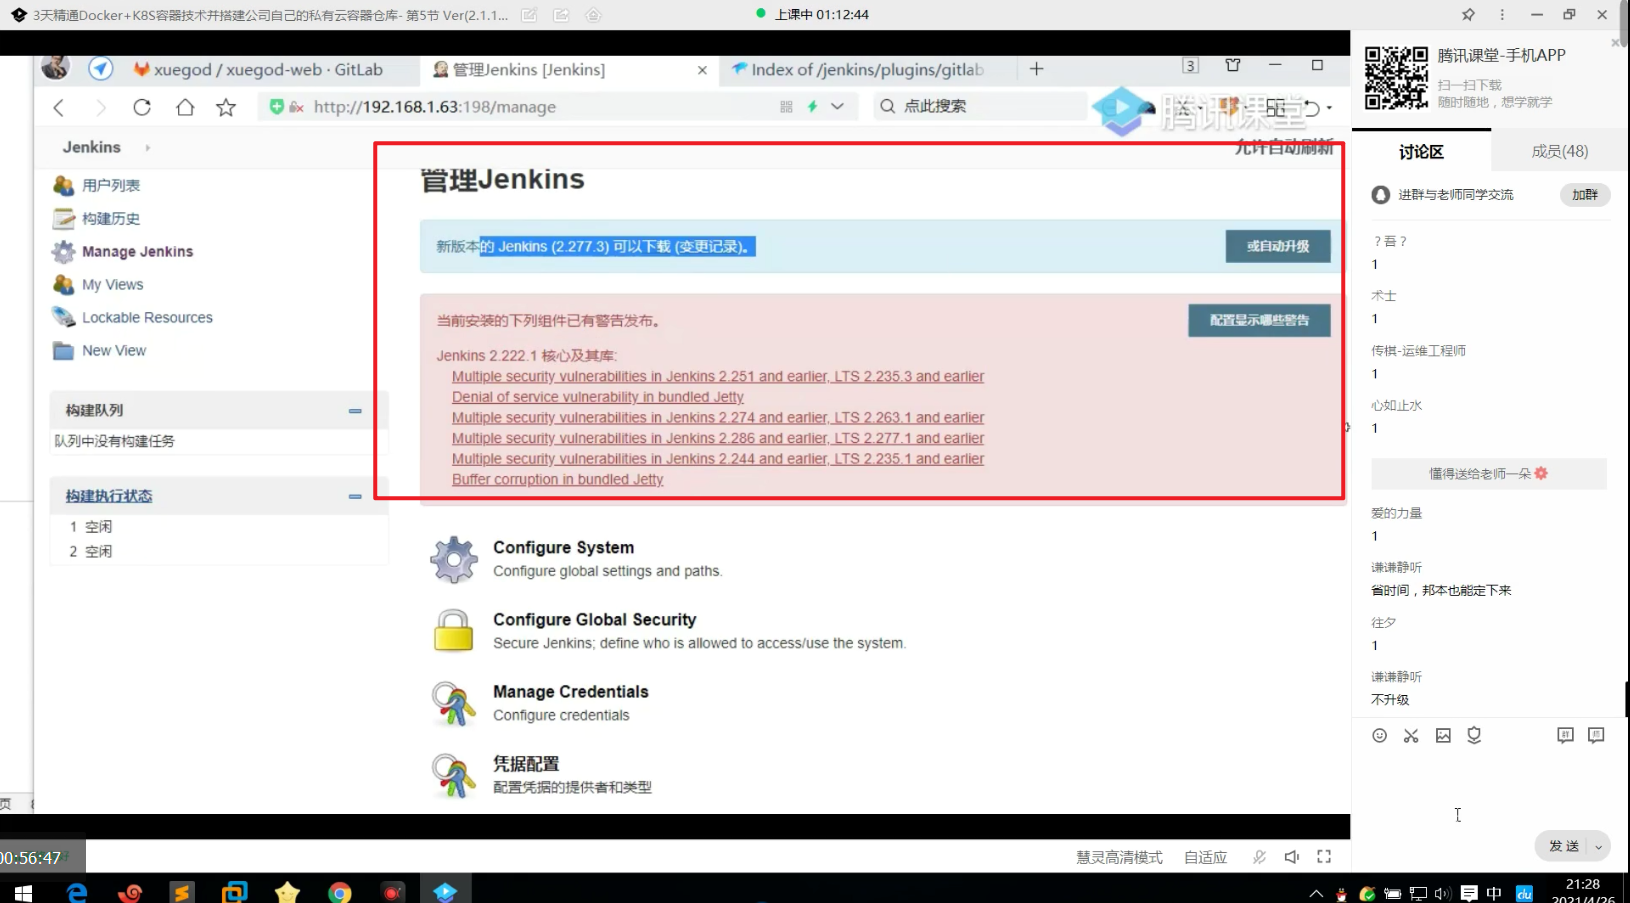Click the Manage Credentials keys icon
This screenshot has width=1630, height=903.
pyautogui.click(x=453, y=703)
